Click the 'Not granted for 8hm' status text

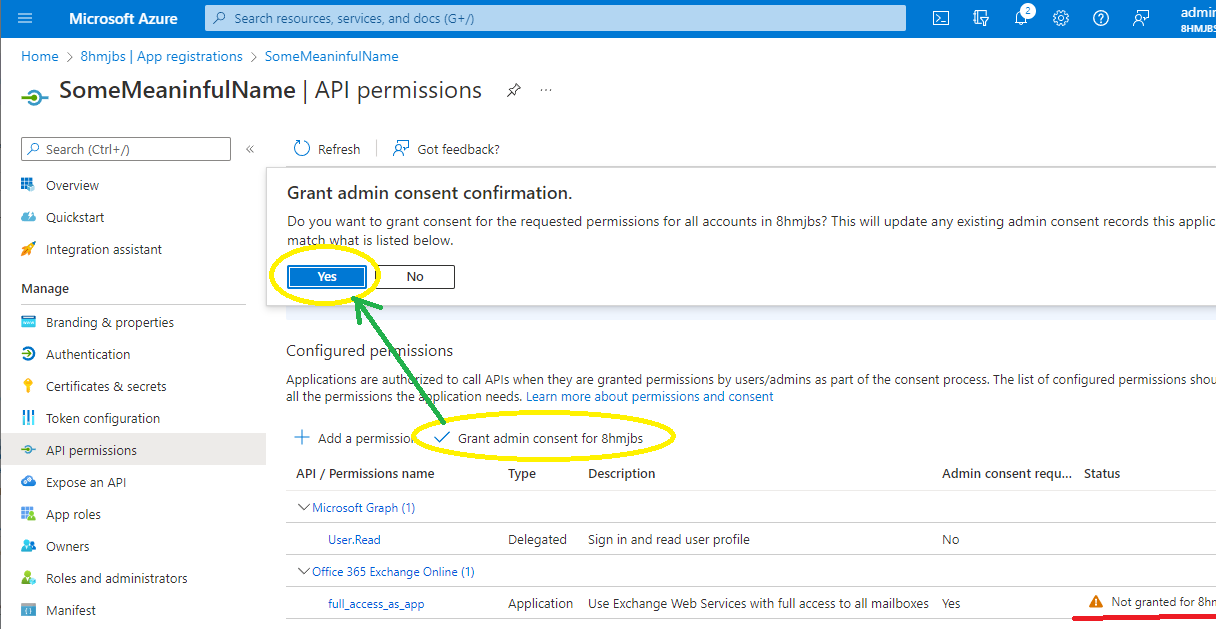[x=1163, y=602]
